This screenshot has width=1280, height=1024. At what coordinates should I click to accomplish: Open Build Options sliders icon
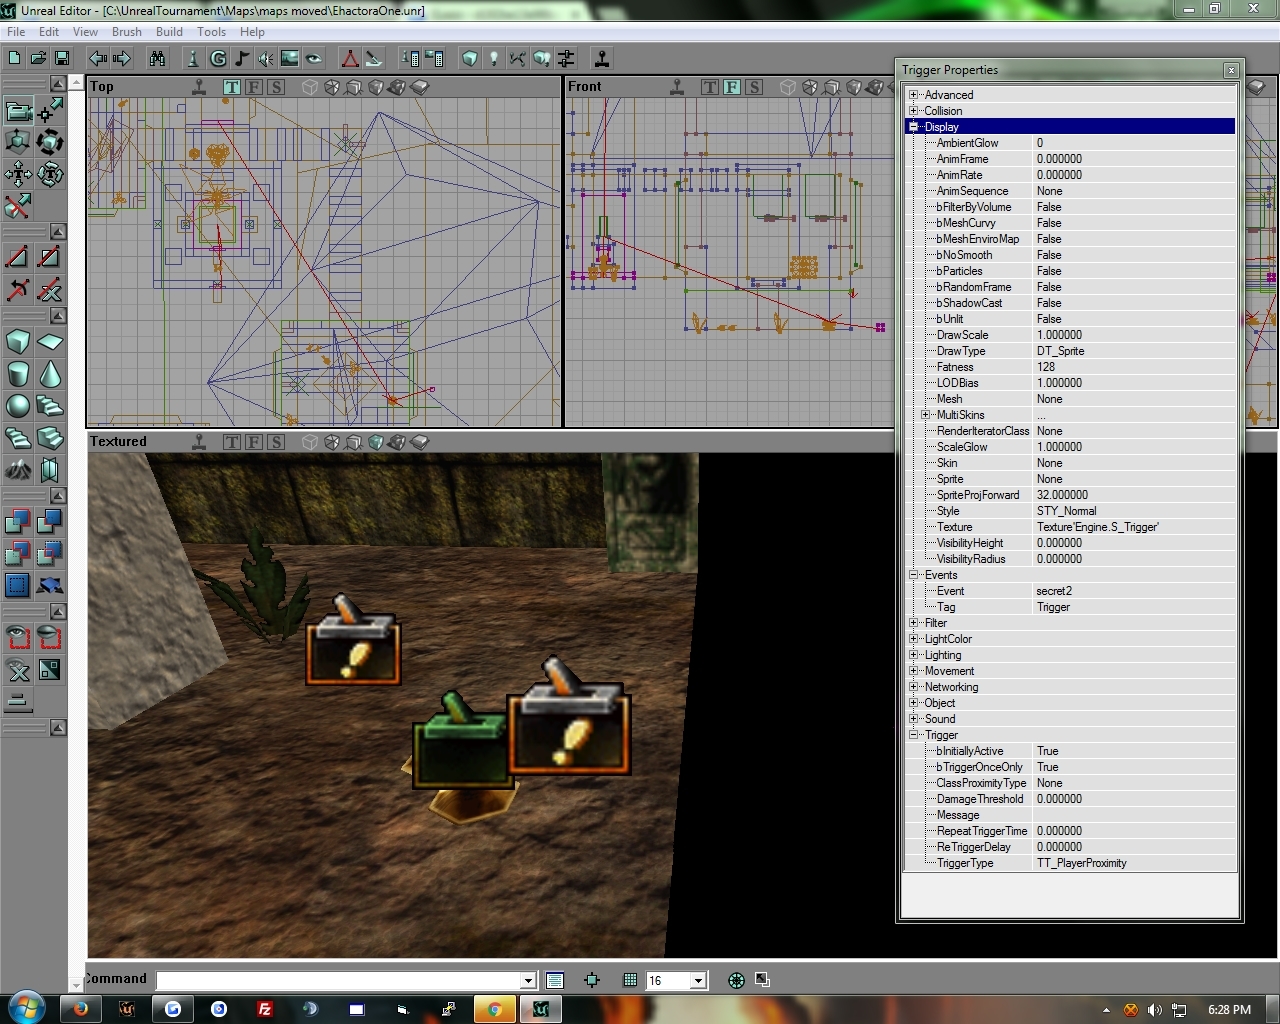click(x=566, y=58)
